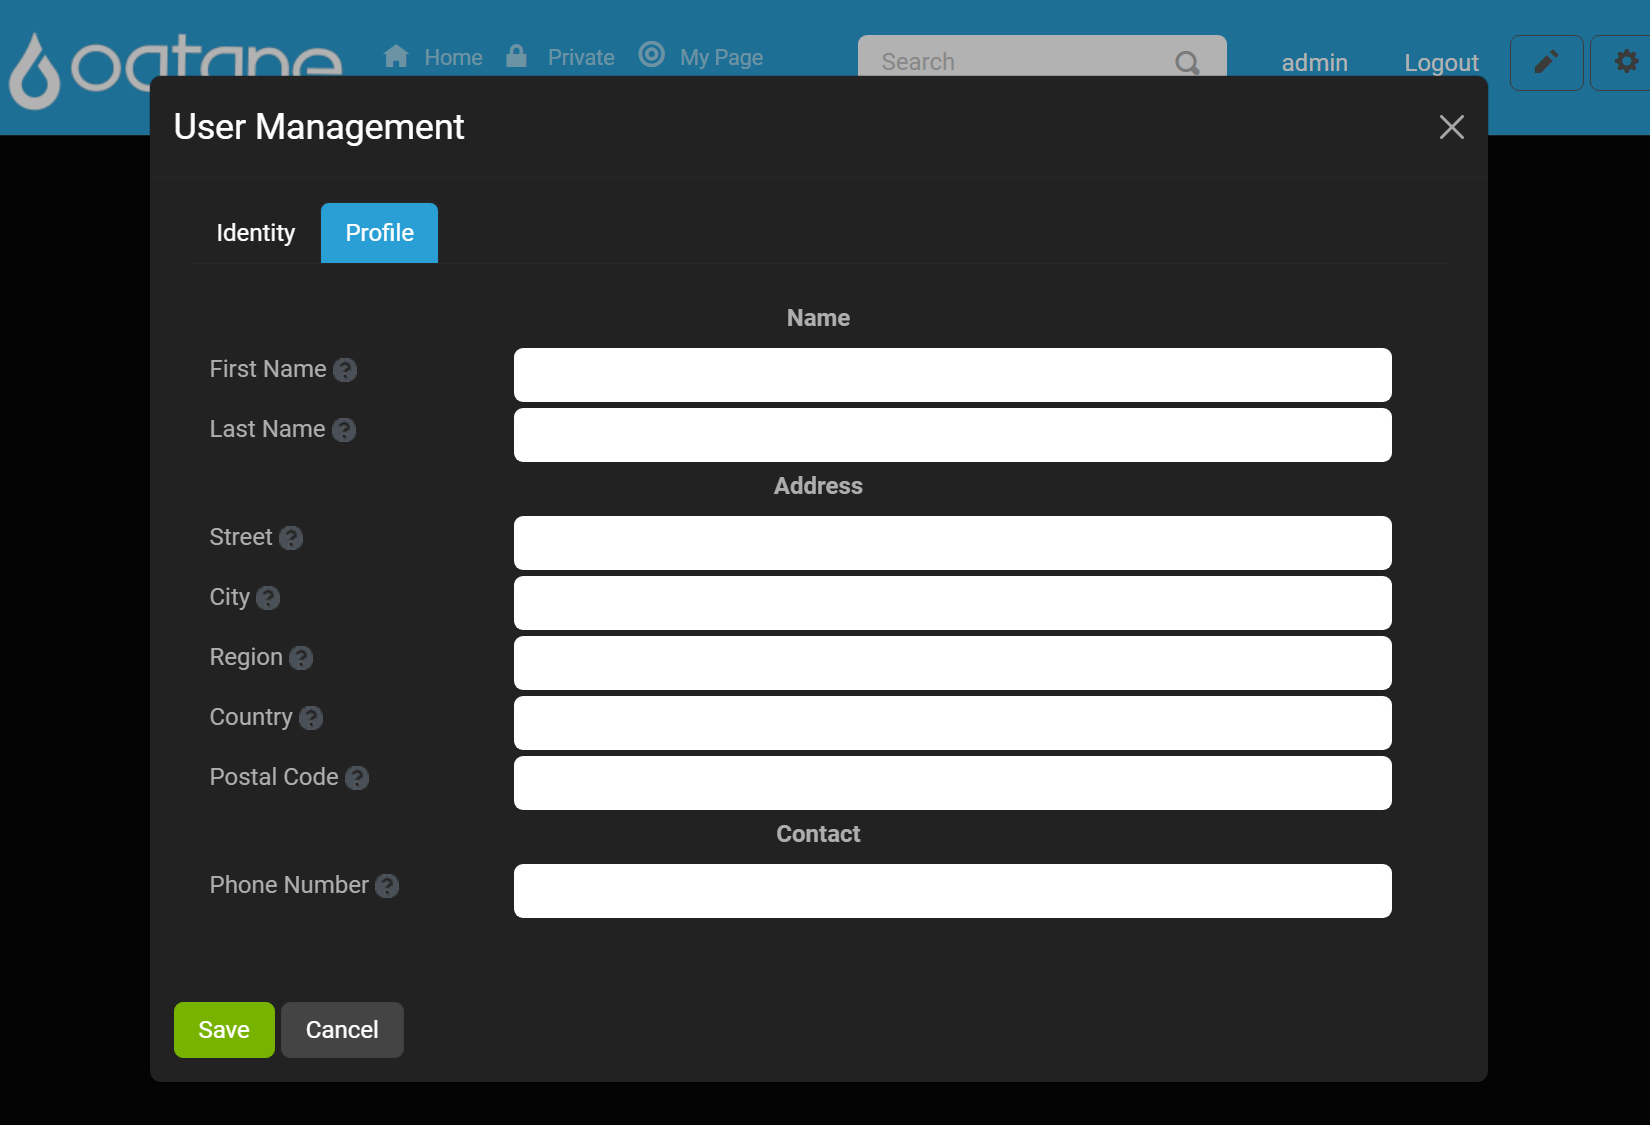Open the Region help tooltip icon
1650x1125 pixels.
pyautogui.click(x=301, y=658)
